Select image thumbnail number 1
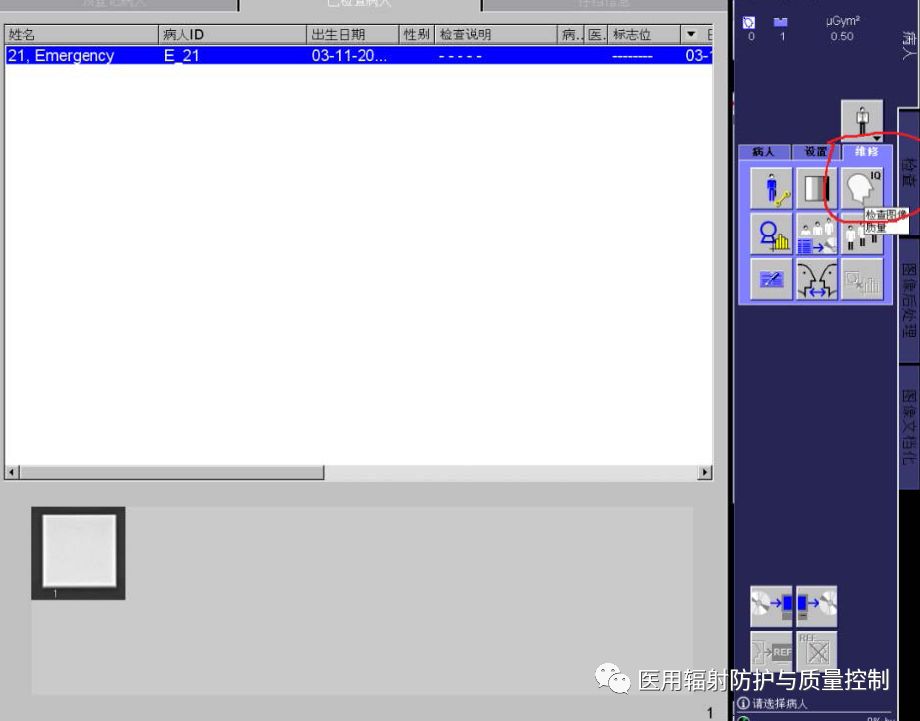Image resolution: width=920 pixels, height=721 pixels. coord(78,553)
